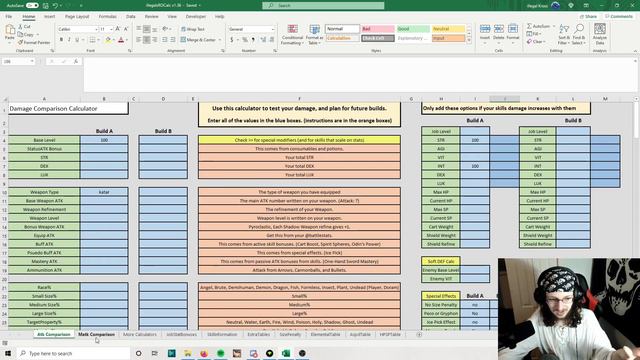
Task: Apply the red Font Color swatch
Action: [x=121, y=40]
